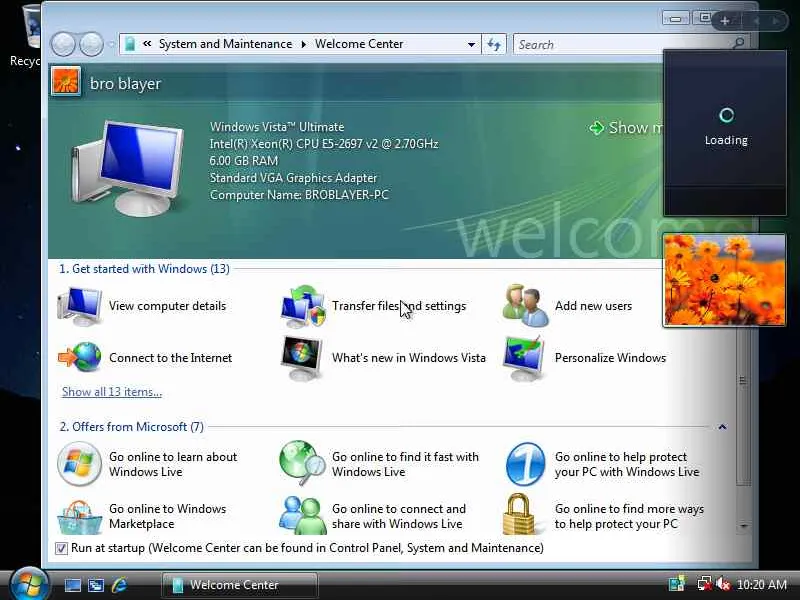Image resolution: width=800 pixels, height=600 pixels.
Task: Click the 6.00 GB RAM text
Action: point(244,161)
